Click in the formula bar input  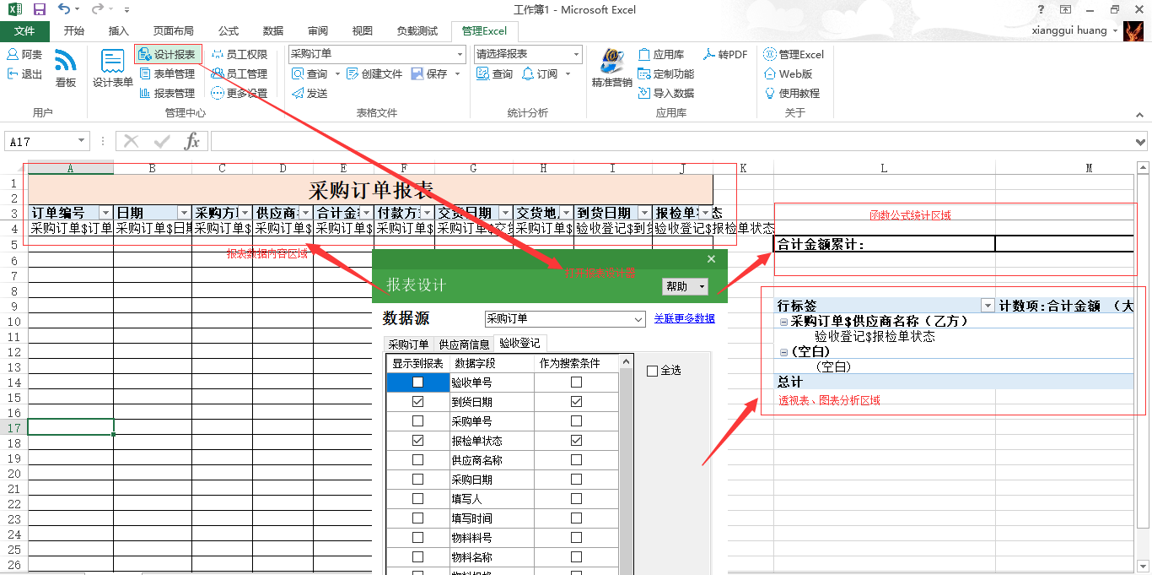click(672, 141)
